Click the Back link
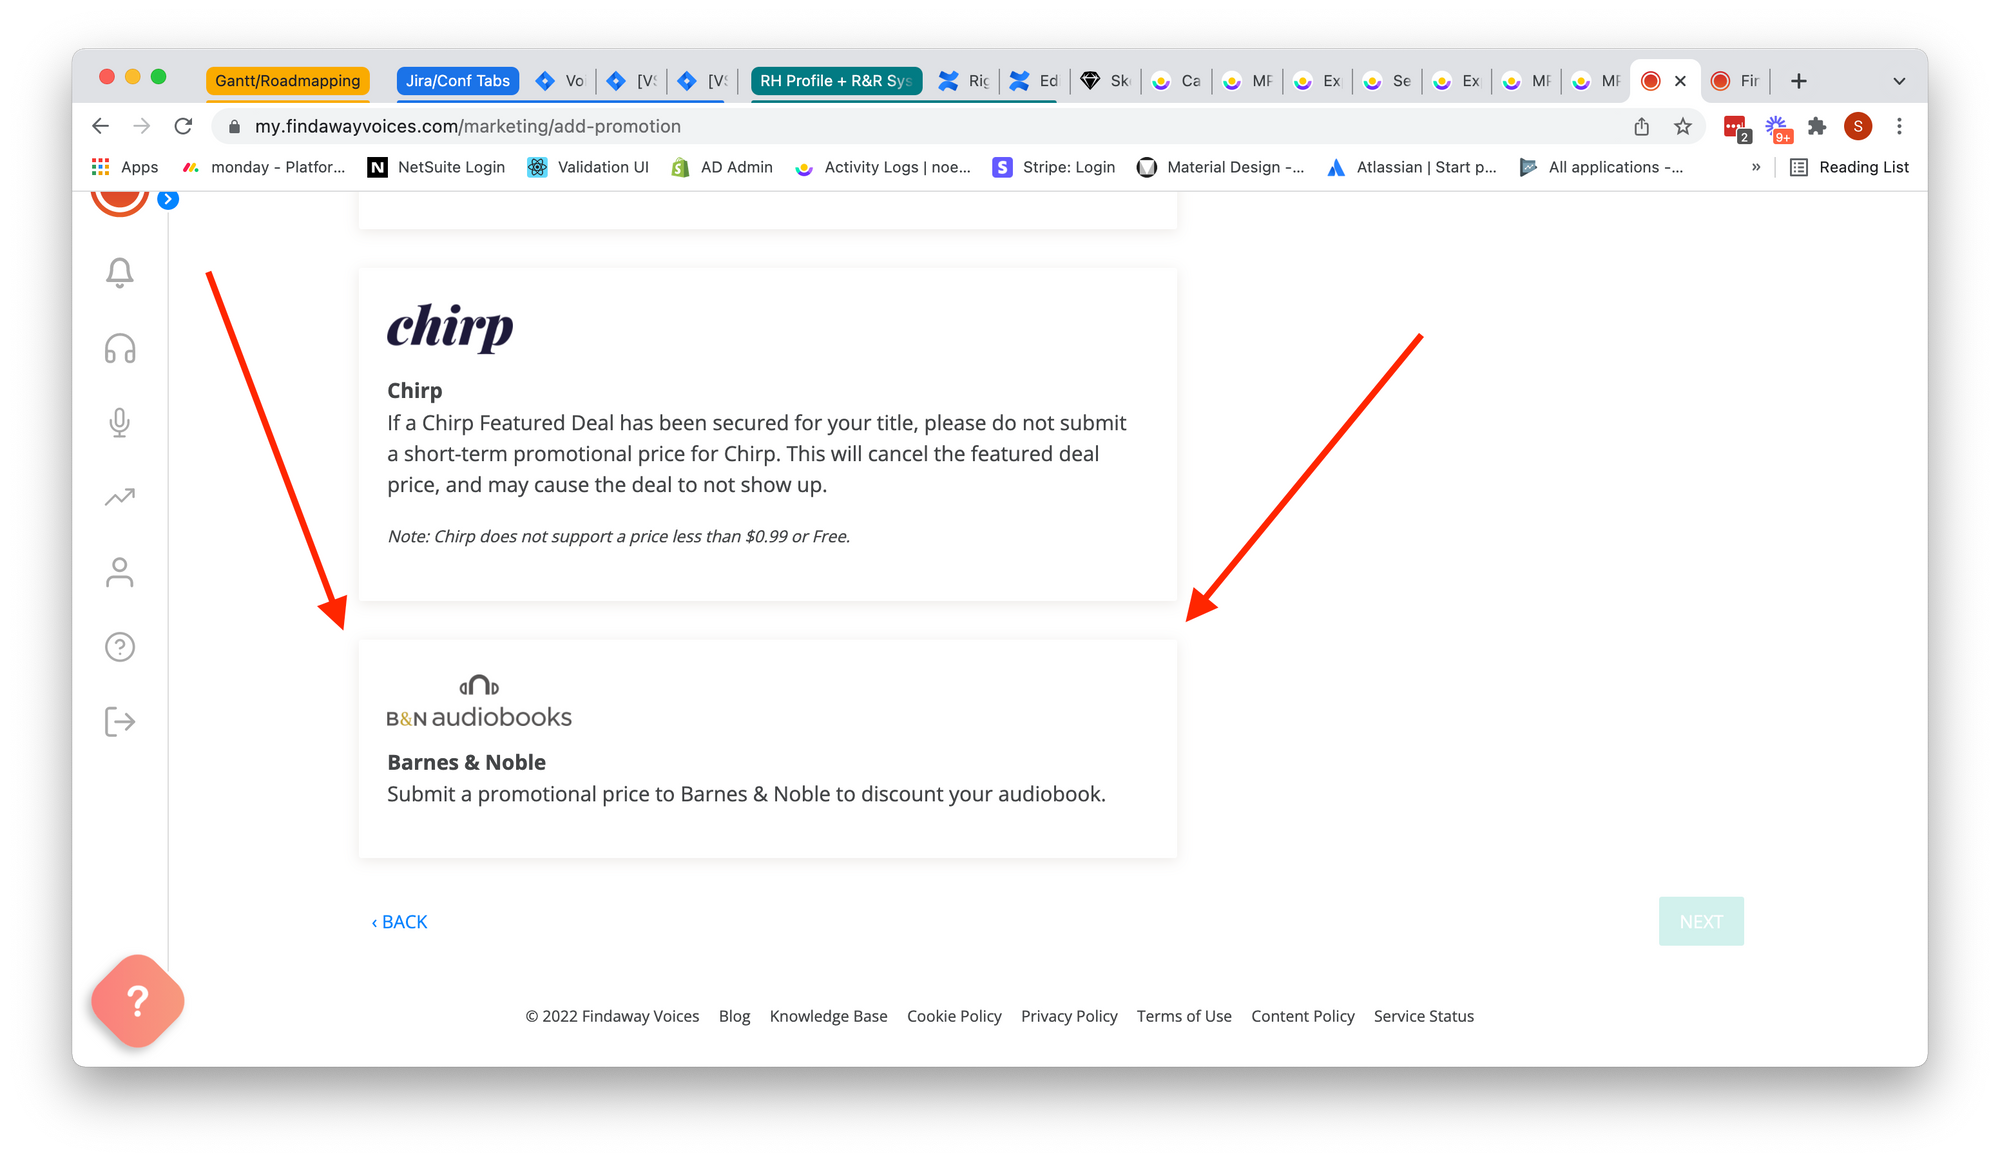This screenshot has width=2000, height=1162. coord(400,922)
